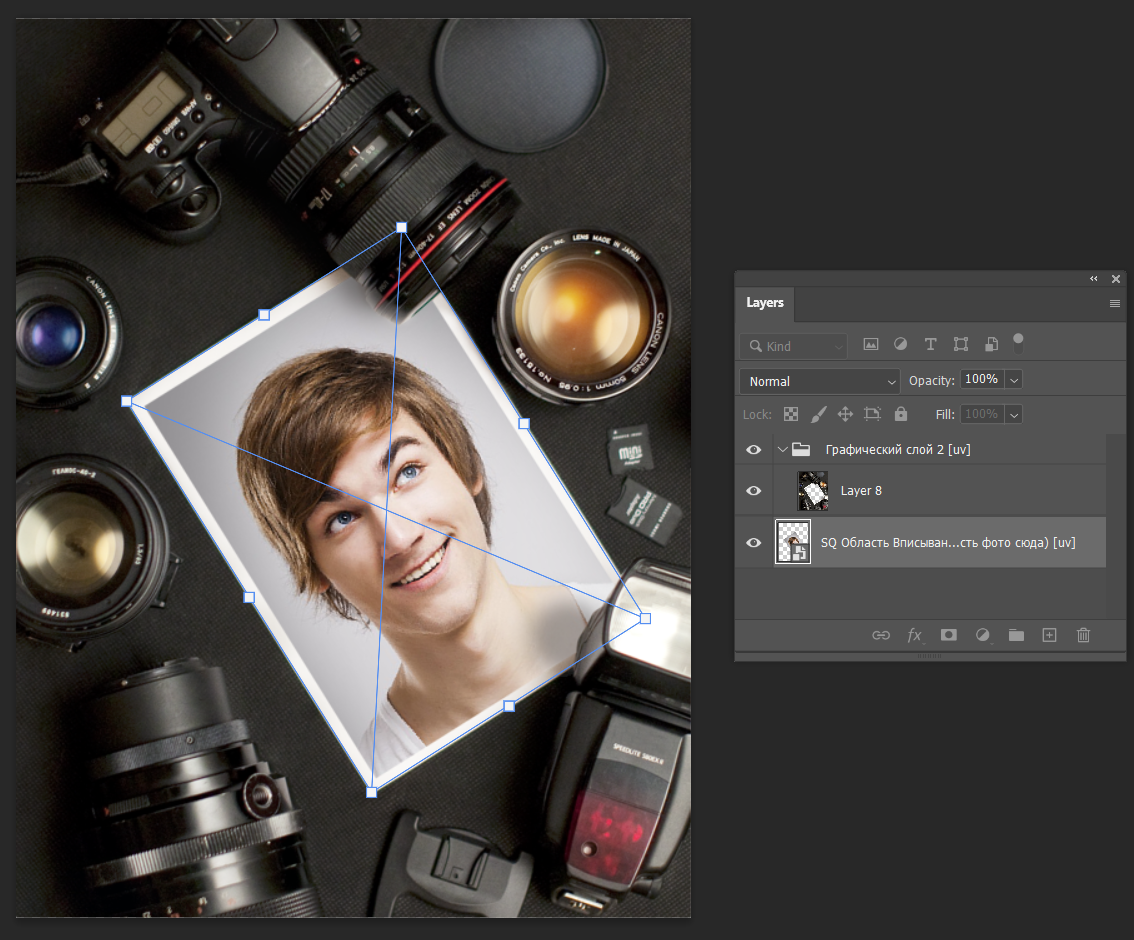Delete layer using trash icon

1083,635
